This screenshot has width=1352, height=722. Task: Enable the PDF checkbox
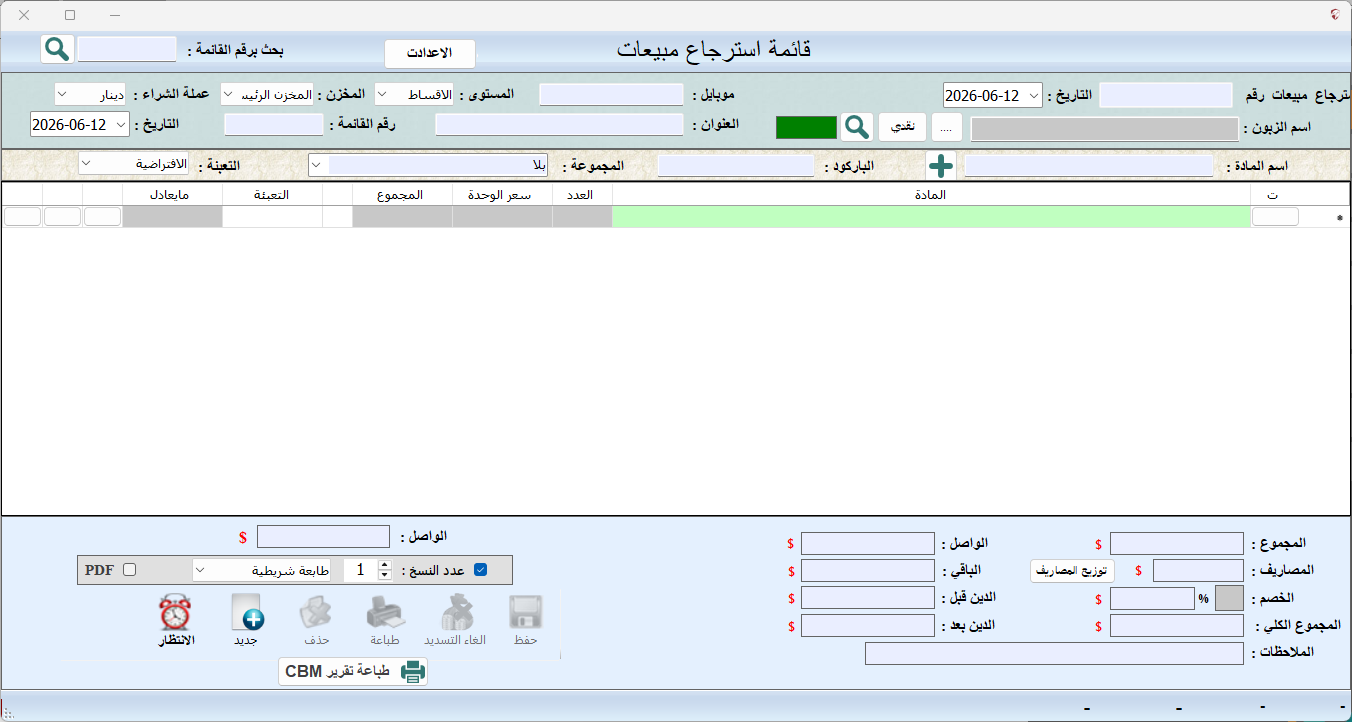click(129, 570)
